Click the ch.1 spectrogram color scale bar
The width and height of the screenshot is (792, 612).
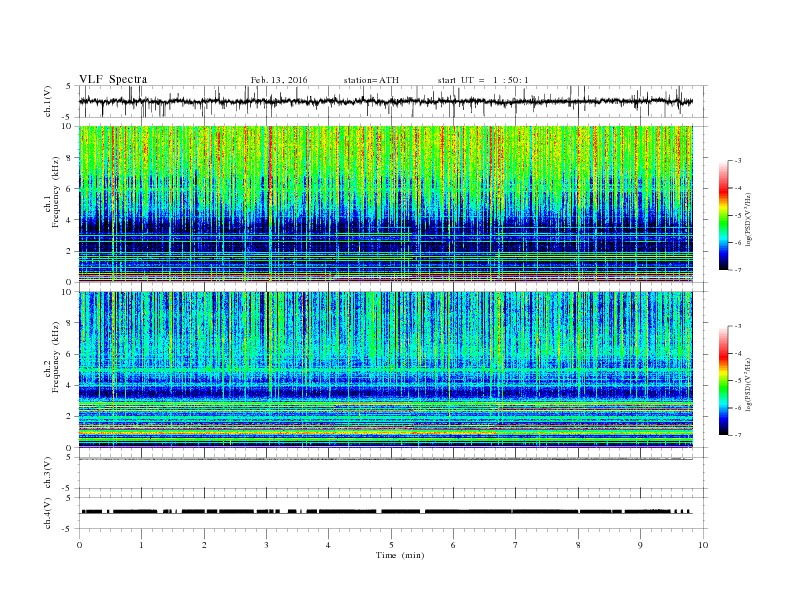tap(724, 216)
